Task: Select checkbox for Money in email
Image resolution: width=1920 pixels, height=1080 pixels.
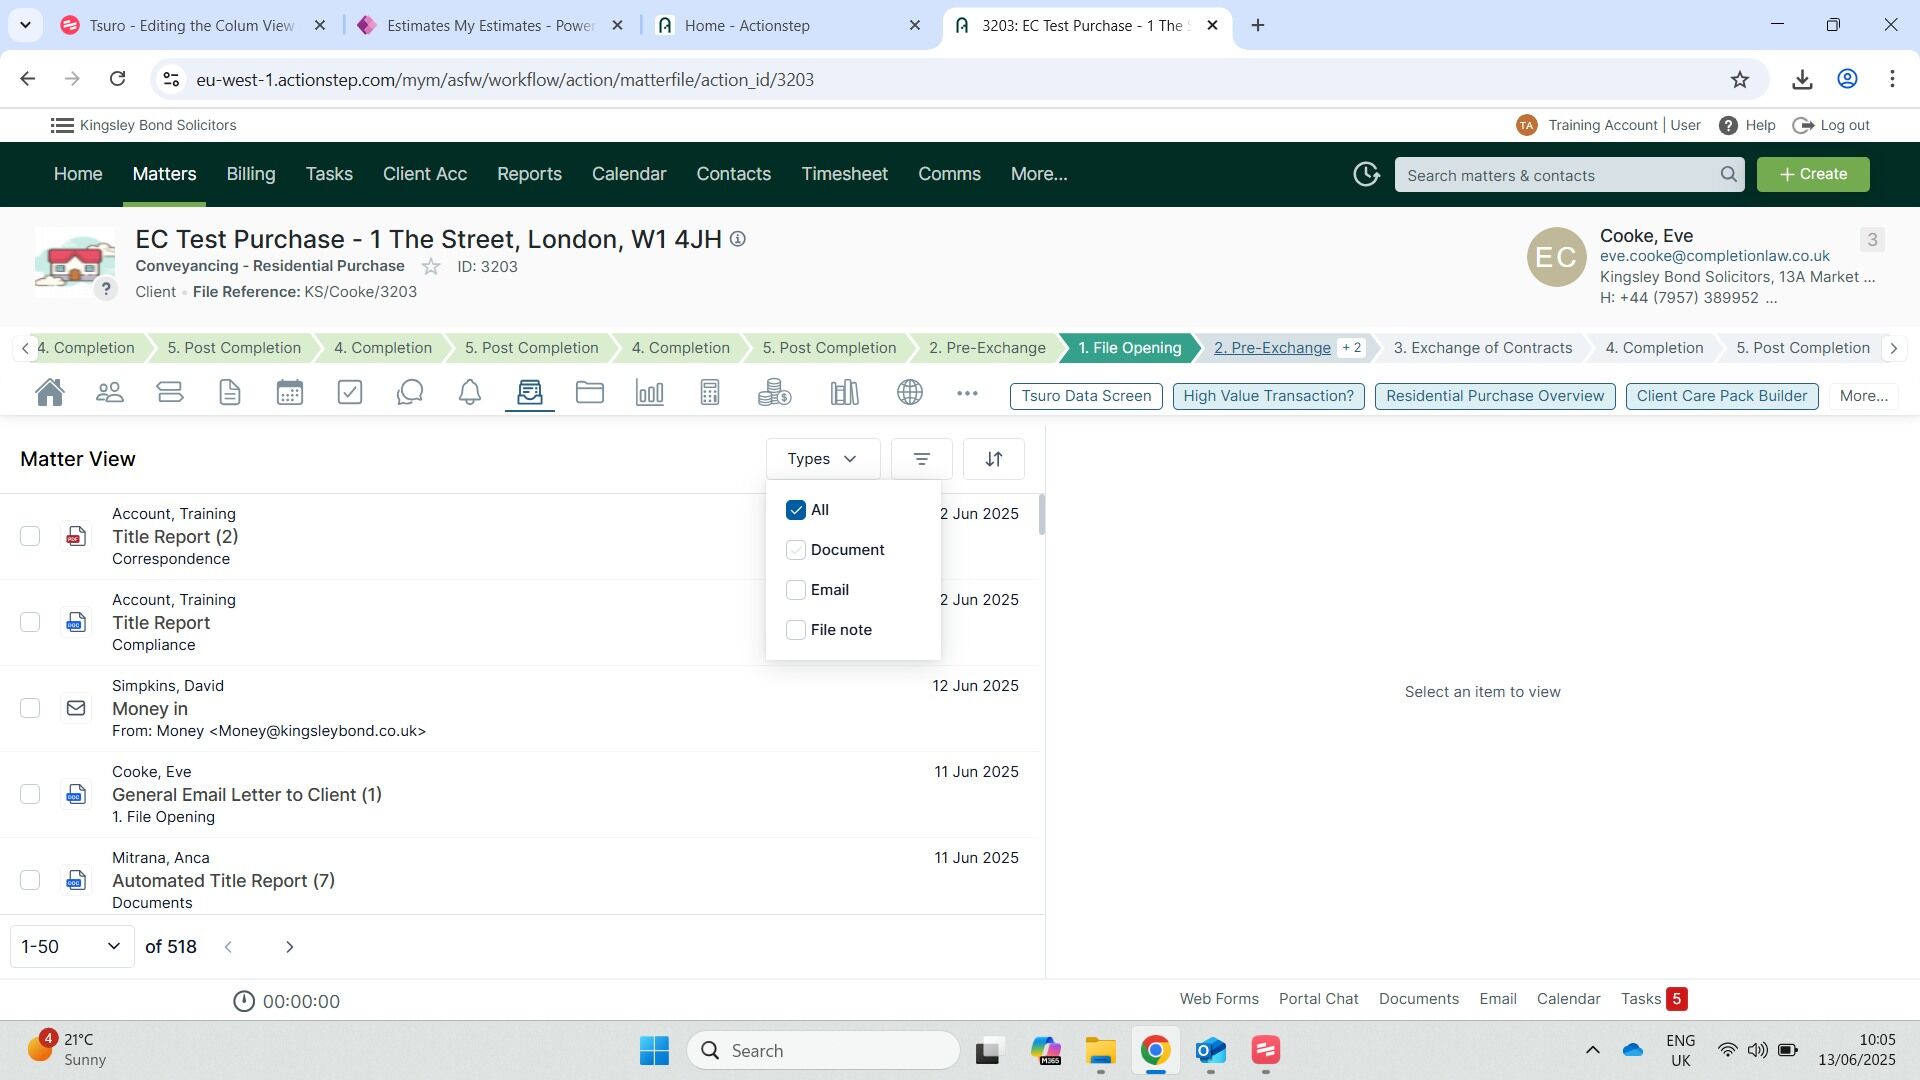Action: tap(30, 708)
